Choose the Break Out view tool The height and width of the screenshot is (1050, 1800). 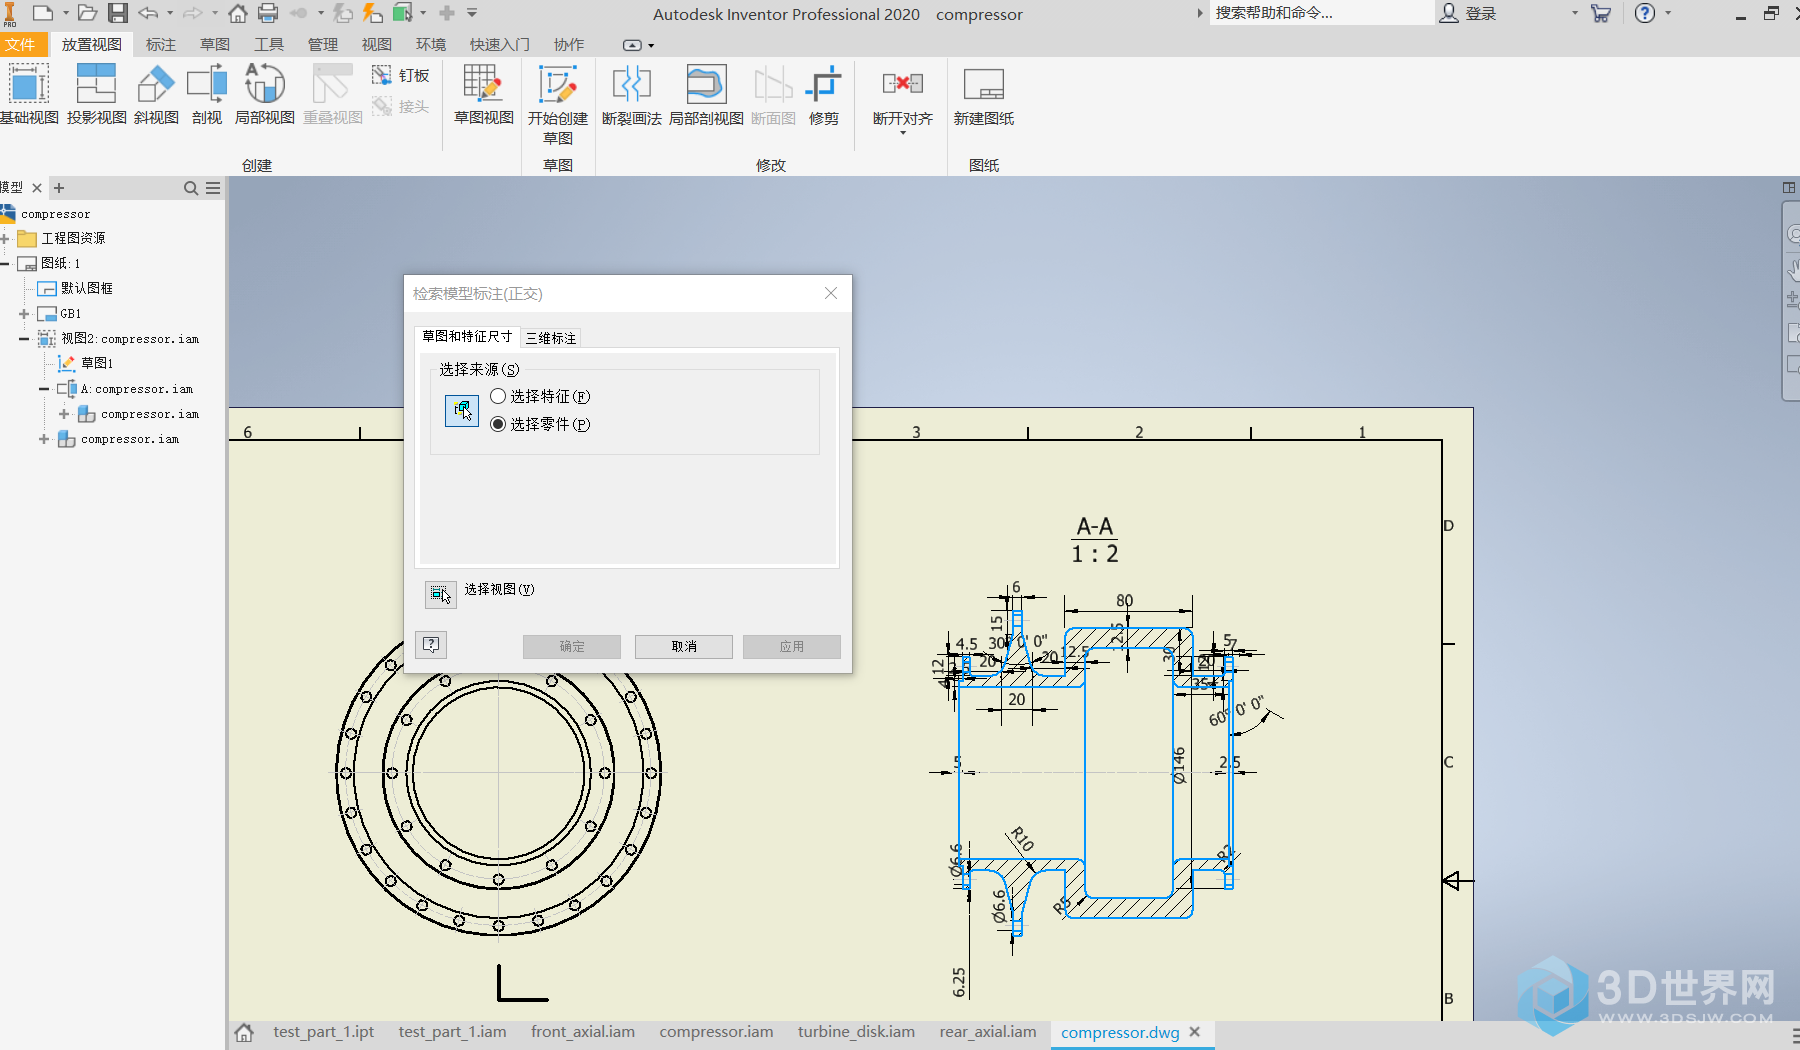(x=706, y=95)
